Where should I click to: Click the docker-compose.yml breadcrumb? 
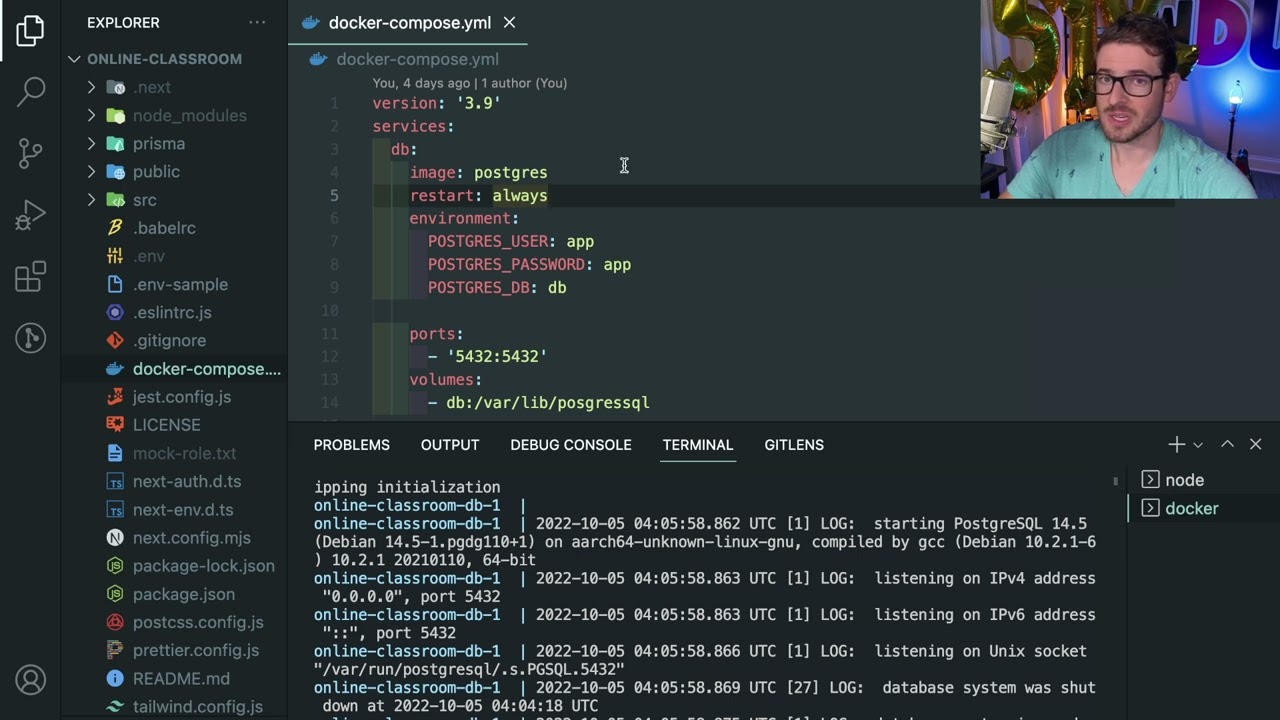coord(417,59)
